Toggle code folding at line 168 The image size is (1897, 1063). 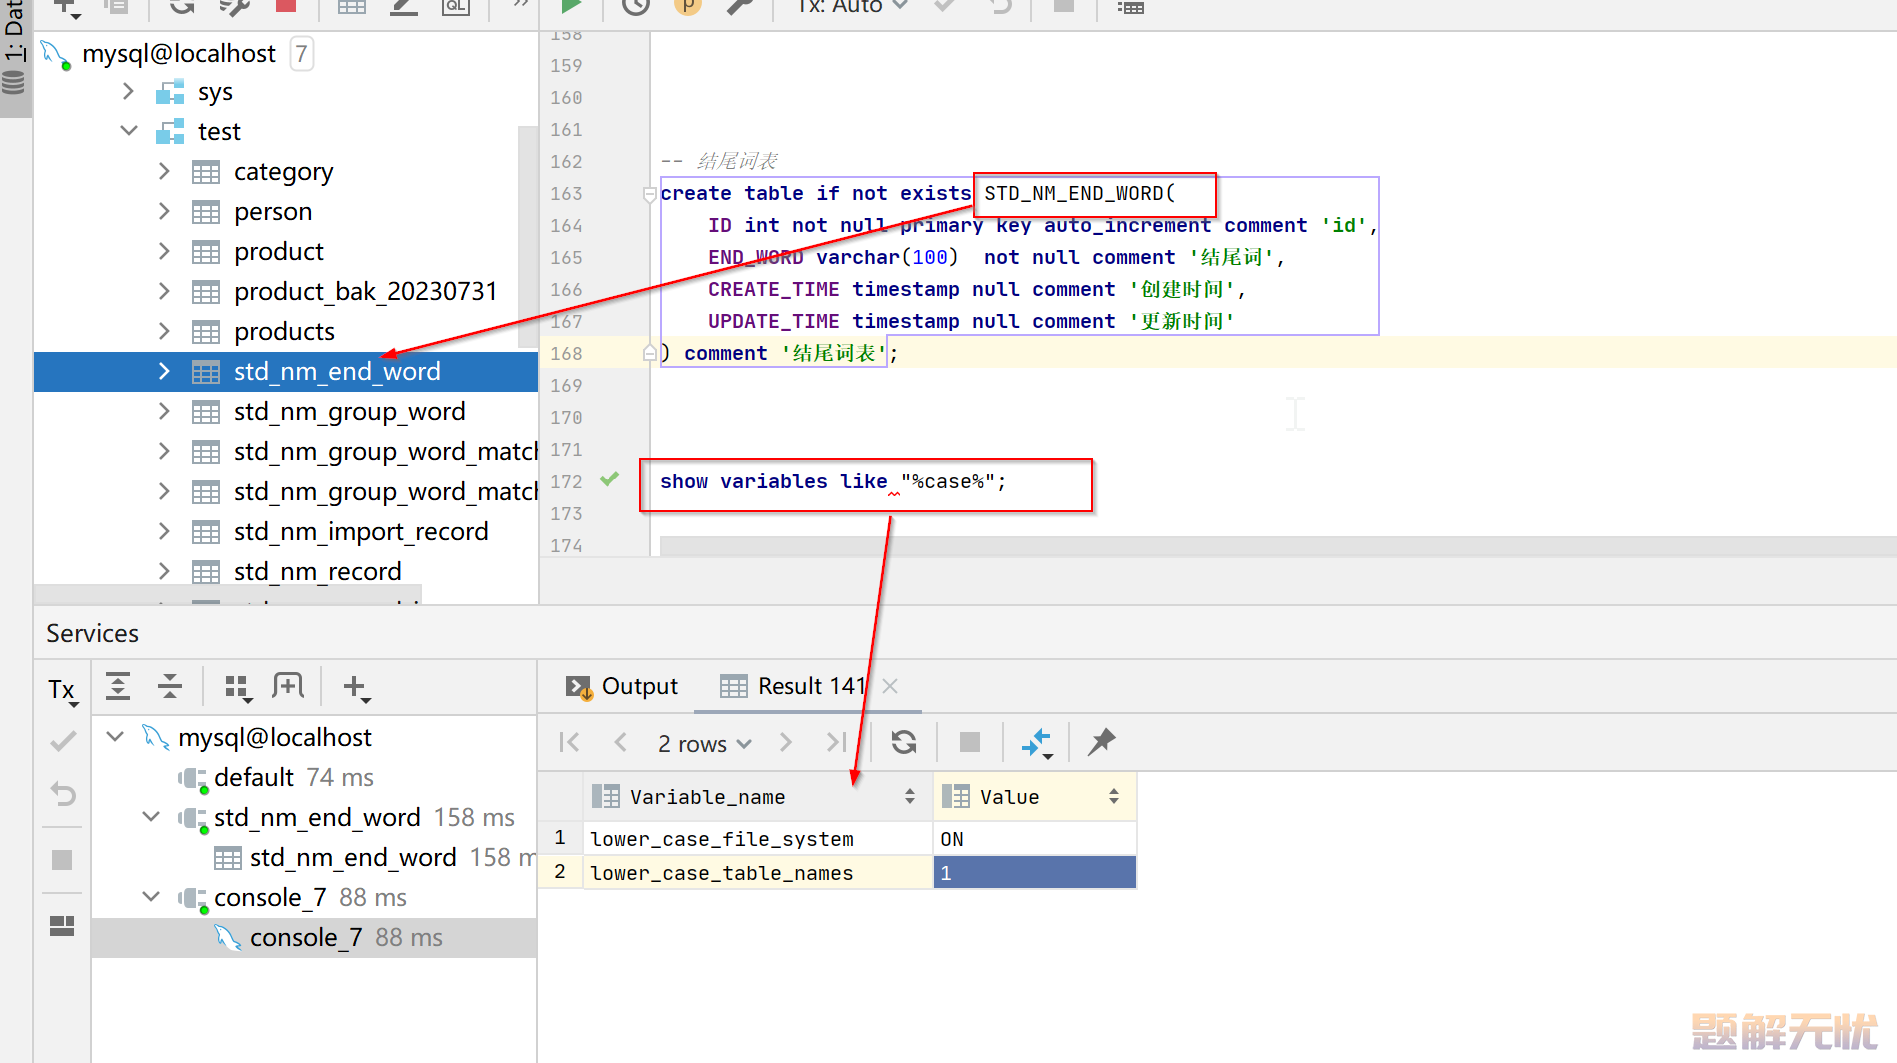tap(649, 353)
